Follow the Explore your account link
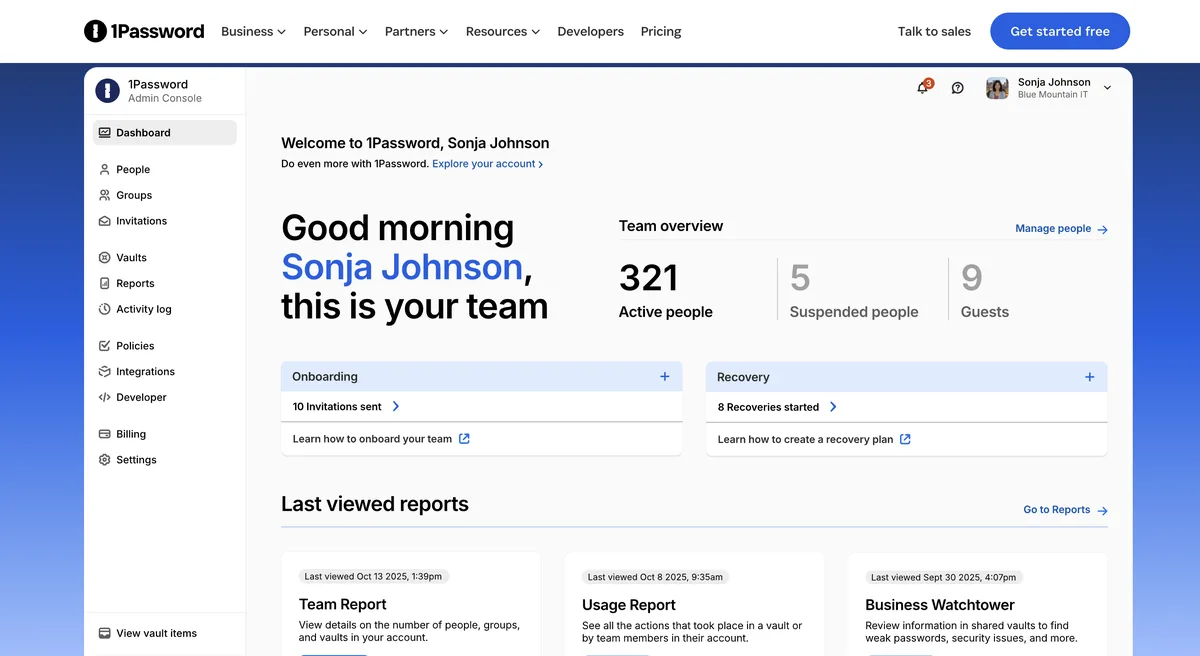 pyautogui.click(x=488, y=164)
